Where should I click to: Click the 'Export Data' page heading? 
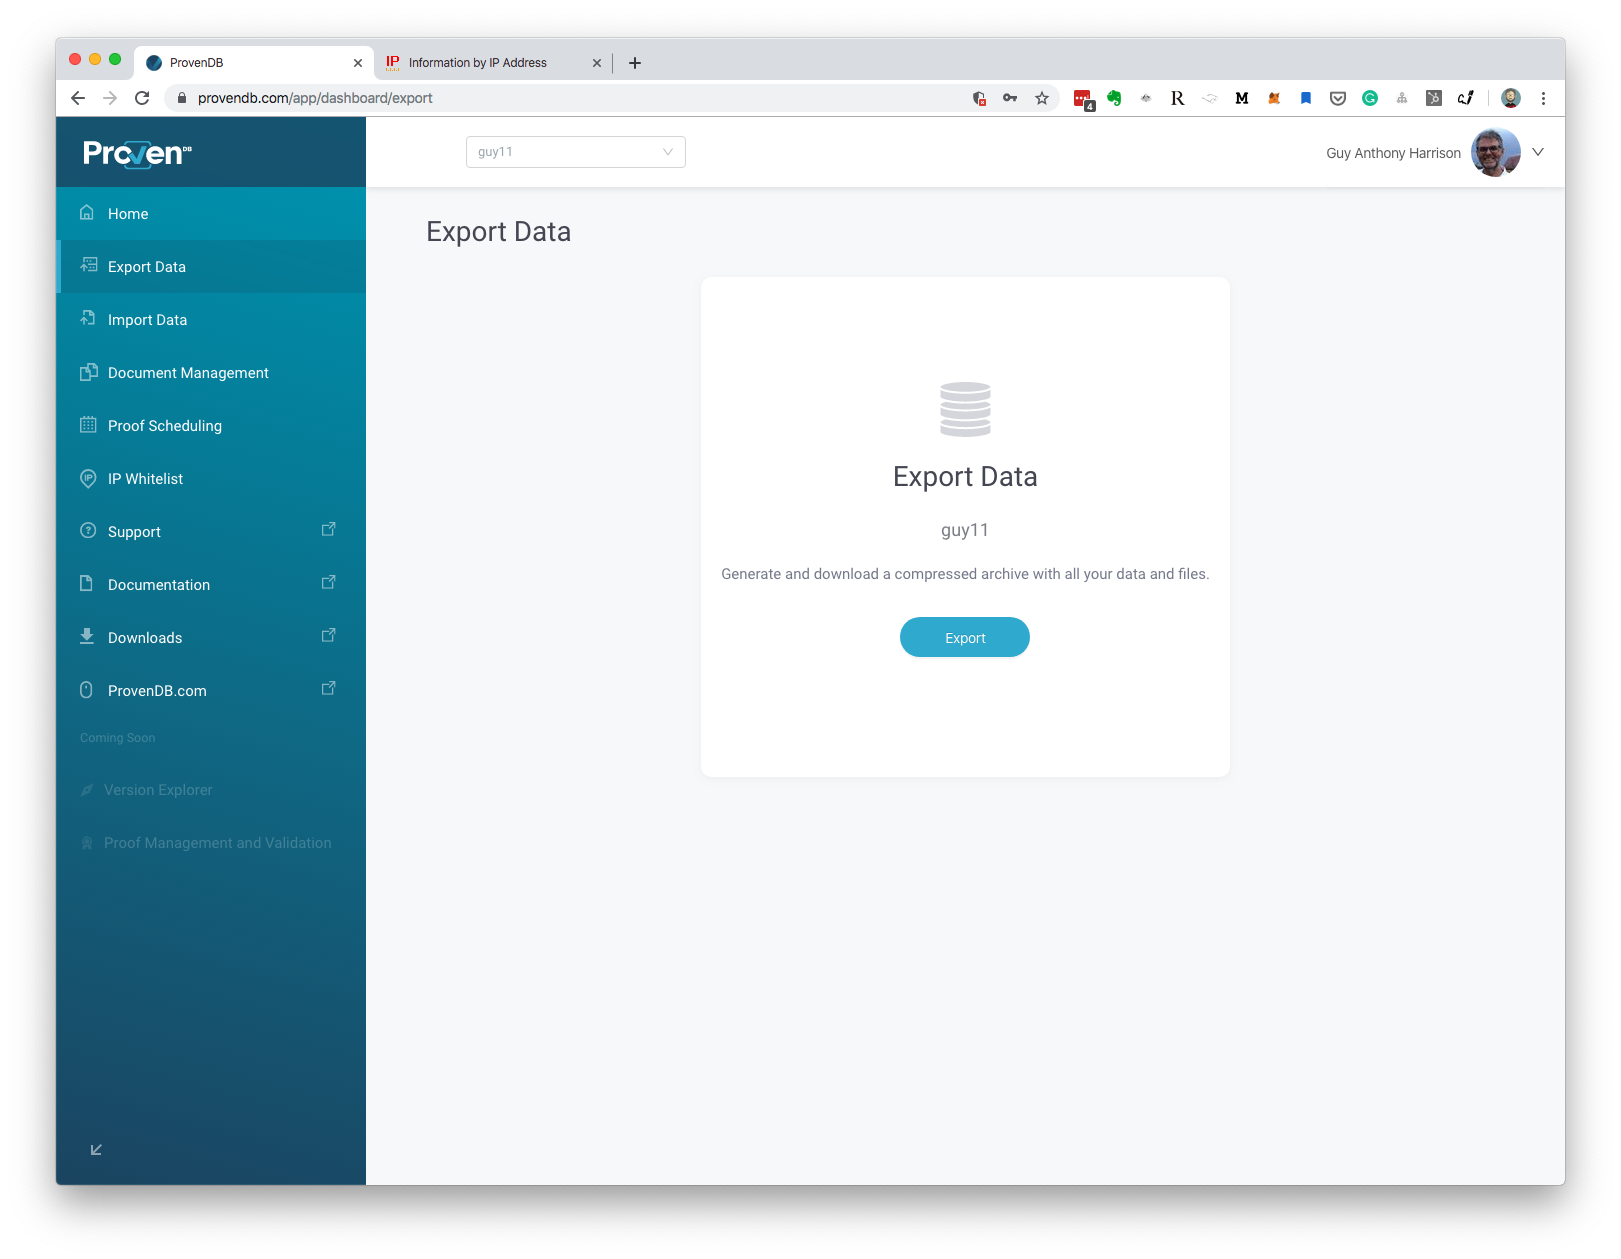coord(499,232)
